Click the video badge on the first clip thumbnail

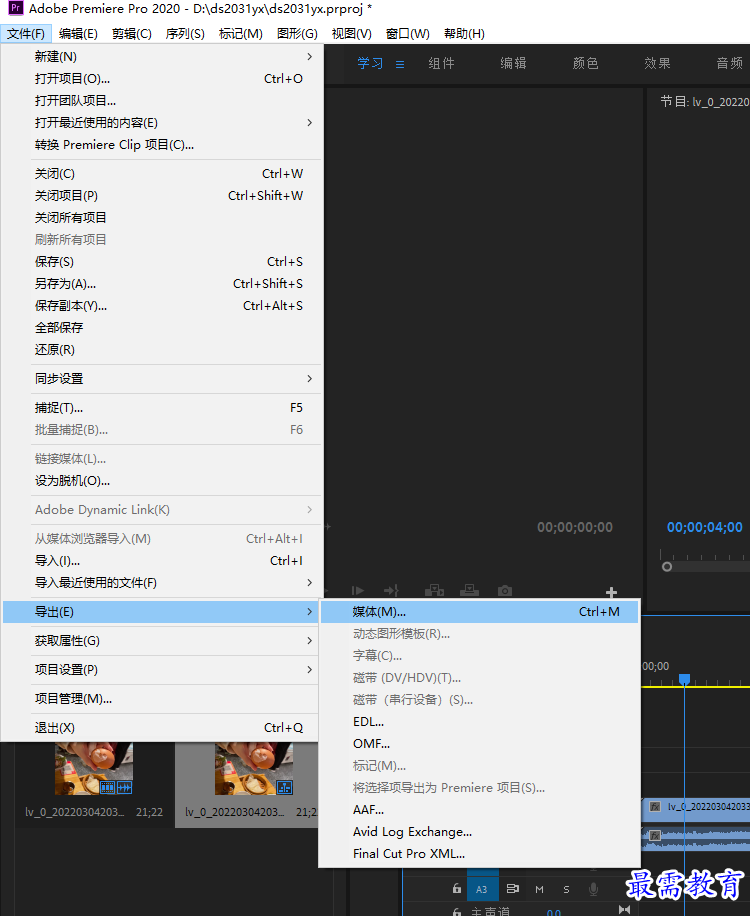click(107, 787)
